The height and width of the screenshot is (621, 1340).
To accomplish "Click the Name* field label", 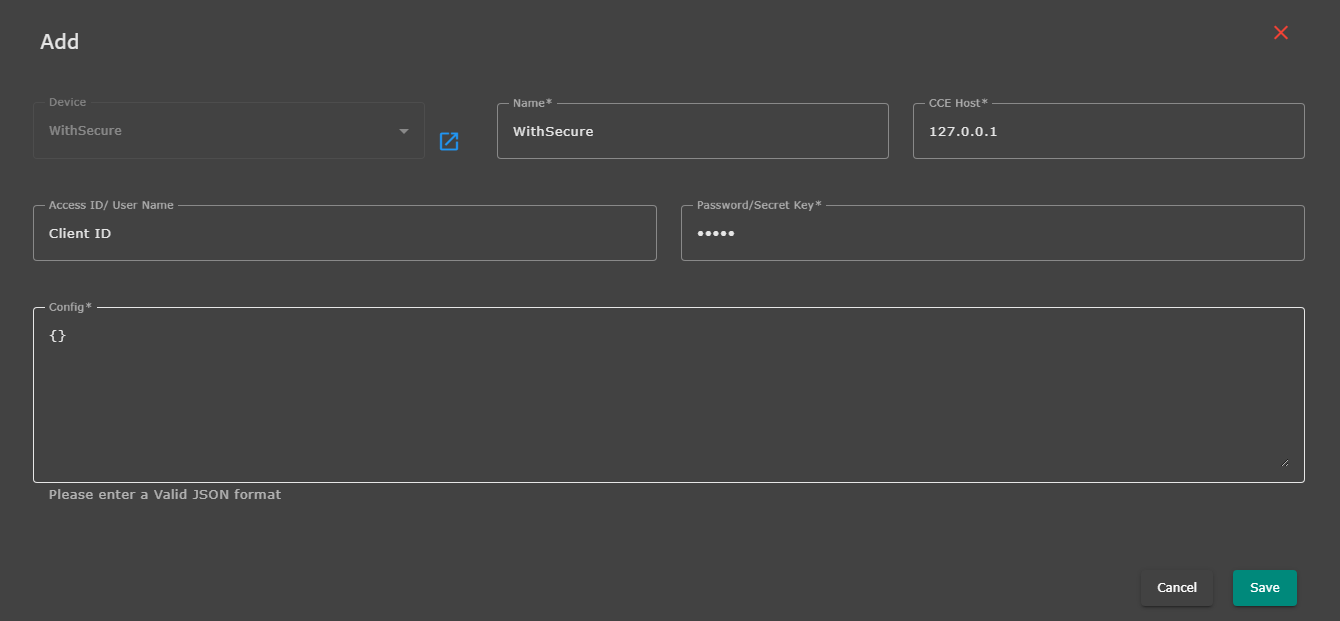I will 532,103.
